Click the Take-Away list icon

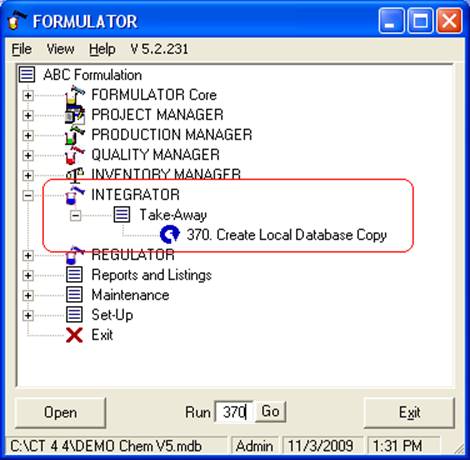tap(122, 215)
